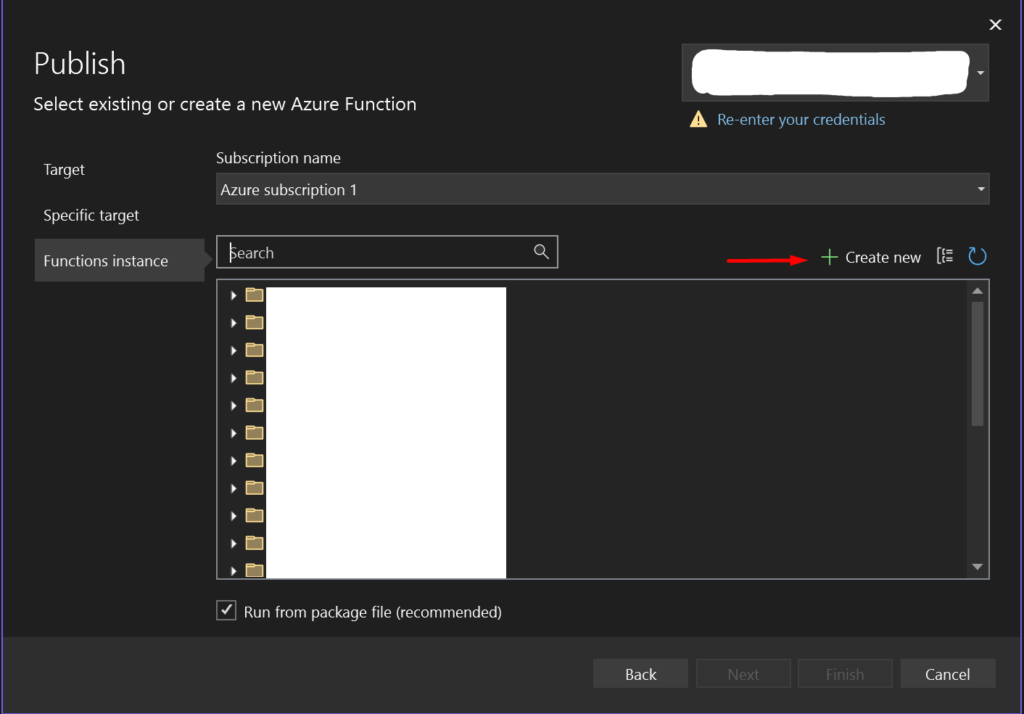Click the folder icon on the first tree row
The image size is (1024, 714).
point(253,294)
